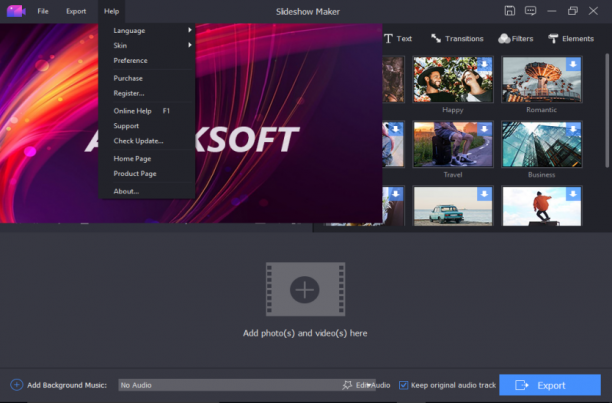
Task: Click the Text tab T icon
Action: pyautogui.click(x=388, y=39)
